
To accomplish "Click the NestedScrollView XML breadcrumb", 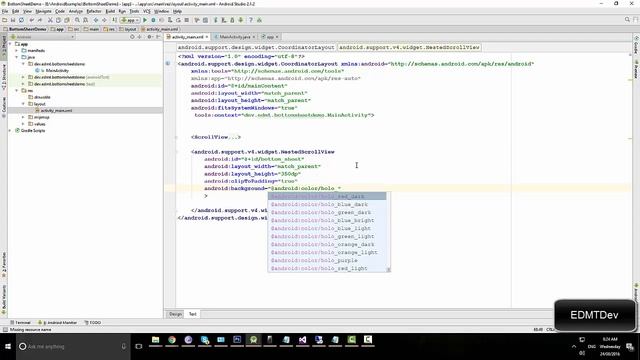I will pos(409,47).
